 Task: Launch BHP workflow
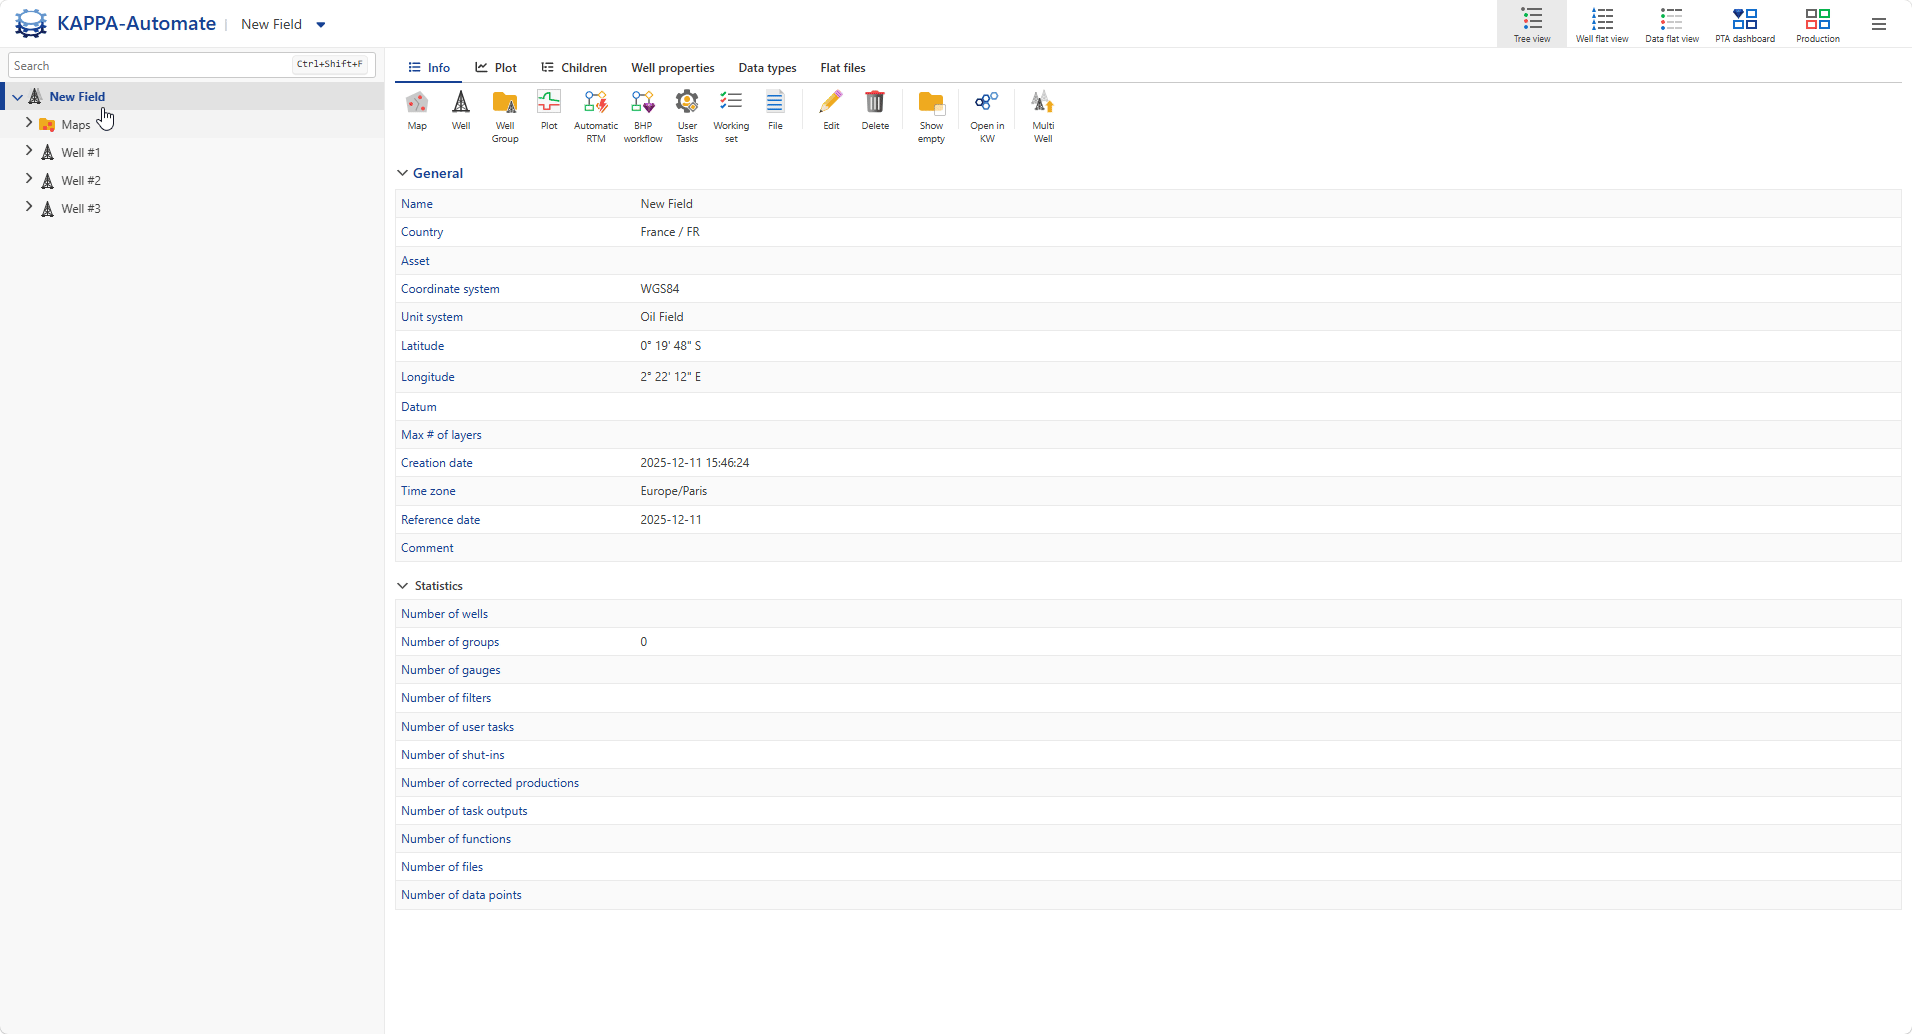coord(643,117)
